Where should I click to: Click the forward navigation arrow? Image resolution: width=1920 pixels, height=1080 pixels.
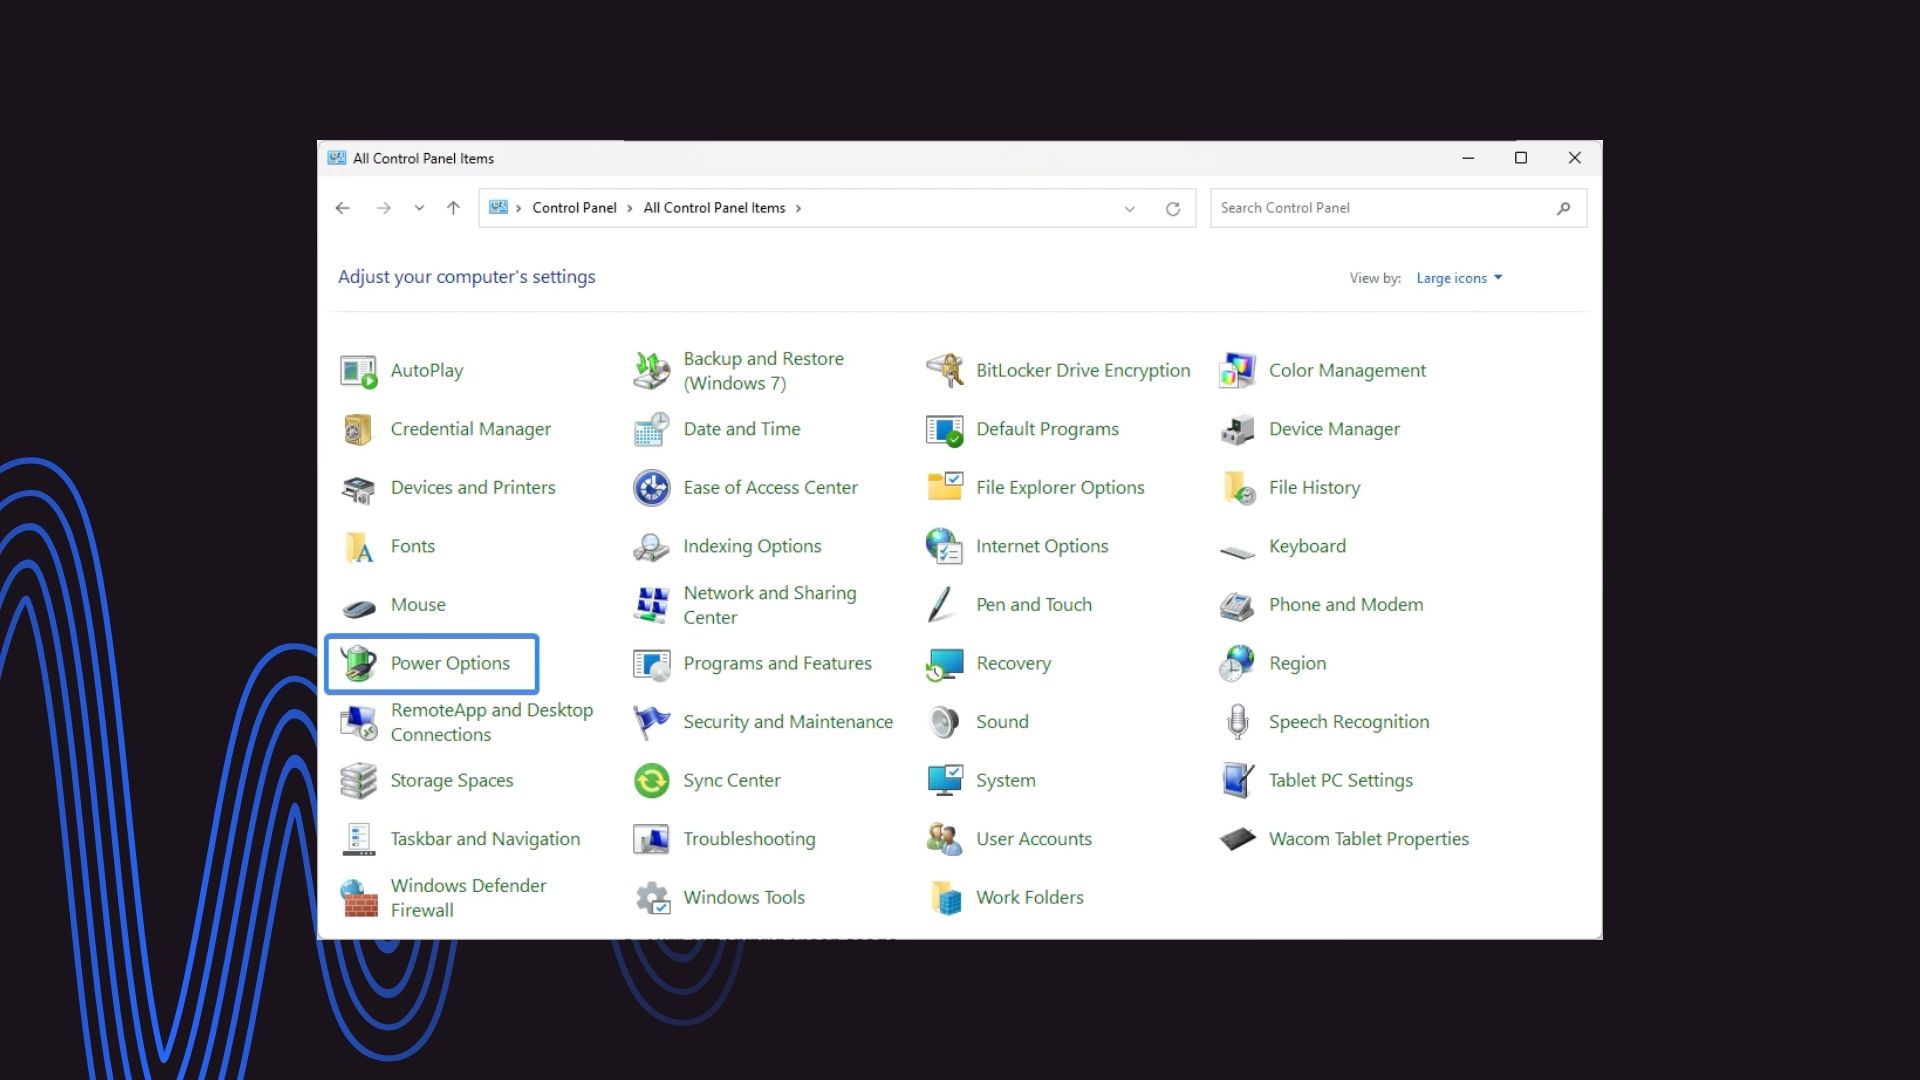pyautogui.click(x=384, y=208)
